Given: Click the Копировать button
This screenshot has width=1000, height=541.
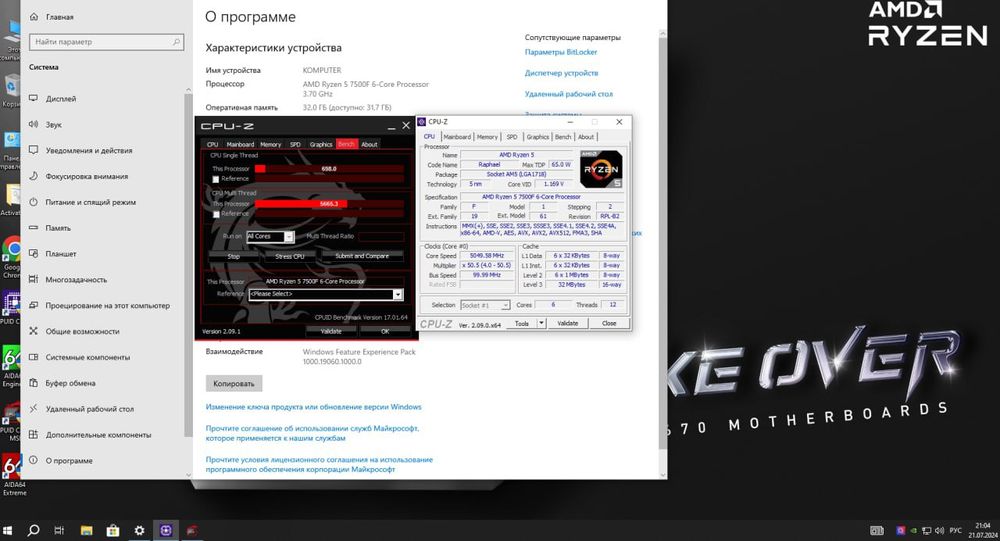Looking at the screenshot, I should [x=233, y=383].
